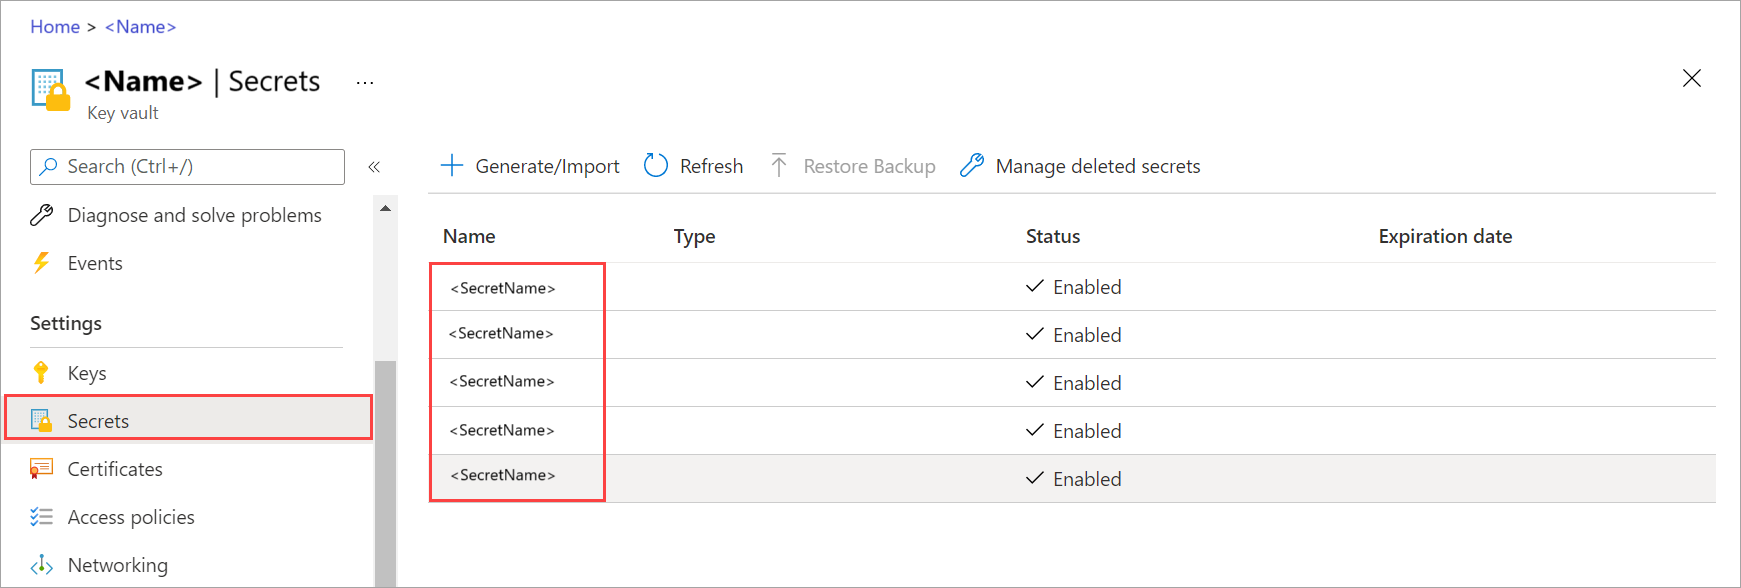This screenshot has height=588, width=1741.
Task: Click Generate/Import label
Action: tap(547, 166)
